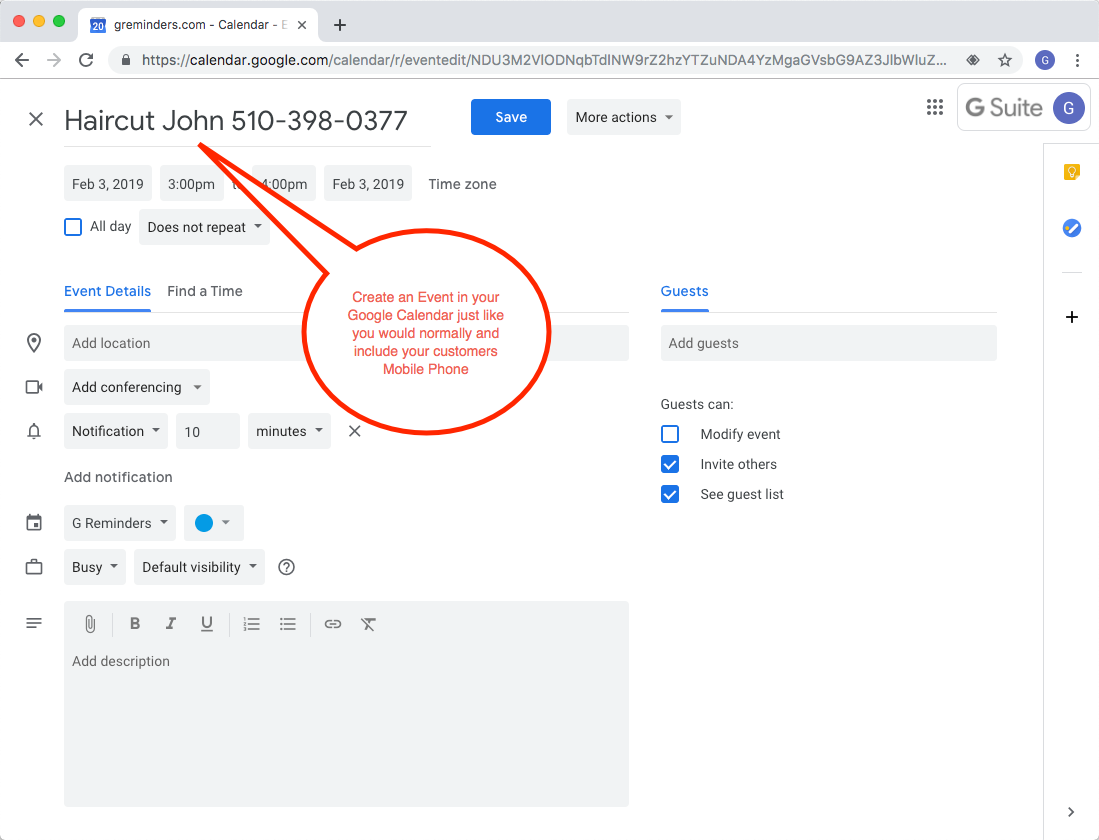The width and height of the screenshot is (1099, 840).
Task: Open the Chrome profile avatar
Action: pos(1044,60)
